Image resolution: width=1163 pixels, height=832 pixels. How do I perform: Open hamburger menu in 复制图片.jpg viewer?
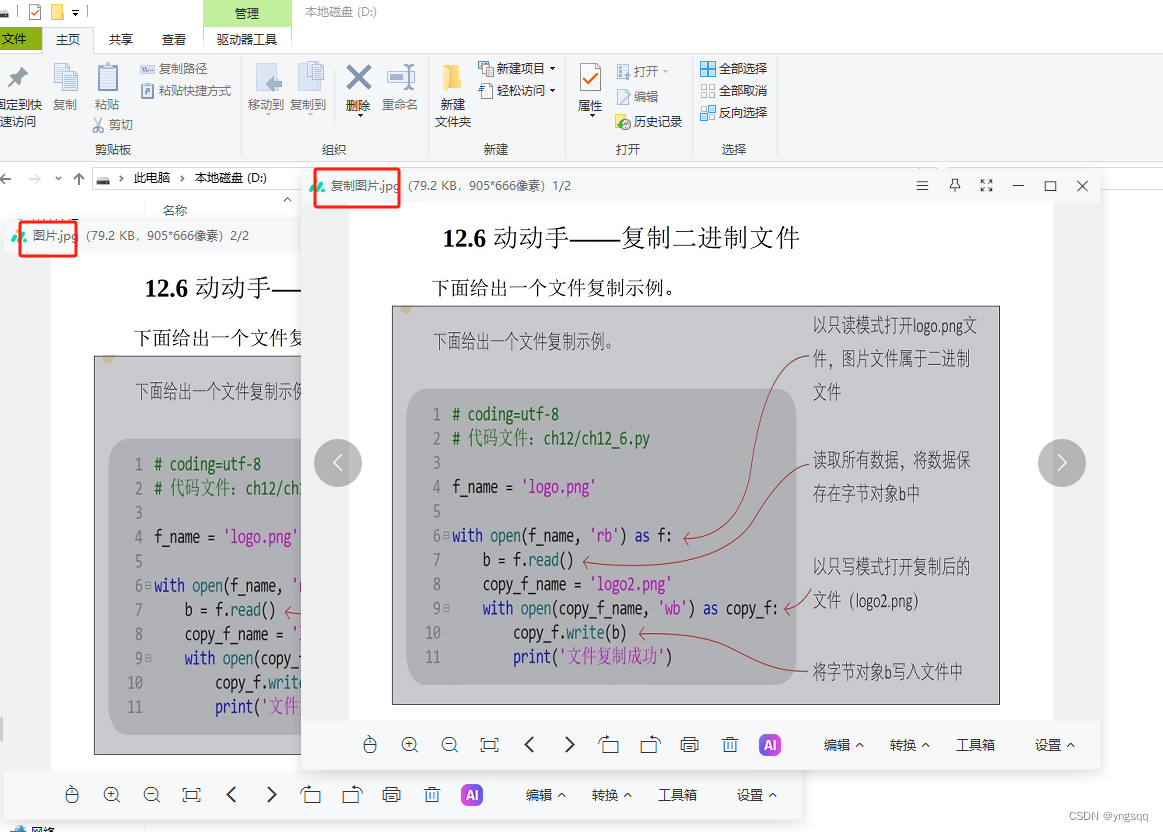pyautogui.click(x=922, y=185)
